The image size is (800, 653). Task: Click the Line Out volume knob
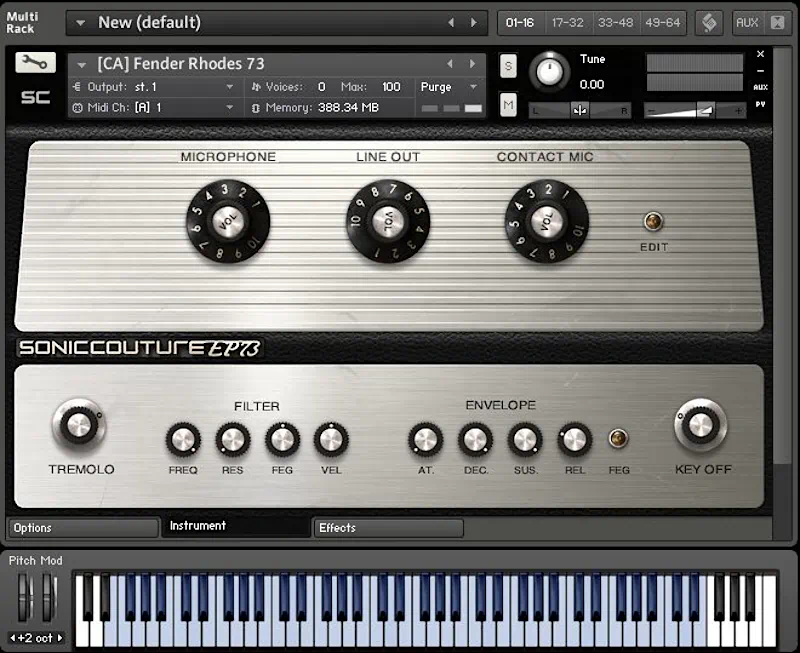(x=388, y=221)
